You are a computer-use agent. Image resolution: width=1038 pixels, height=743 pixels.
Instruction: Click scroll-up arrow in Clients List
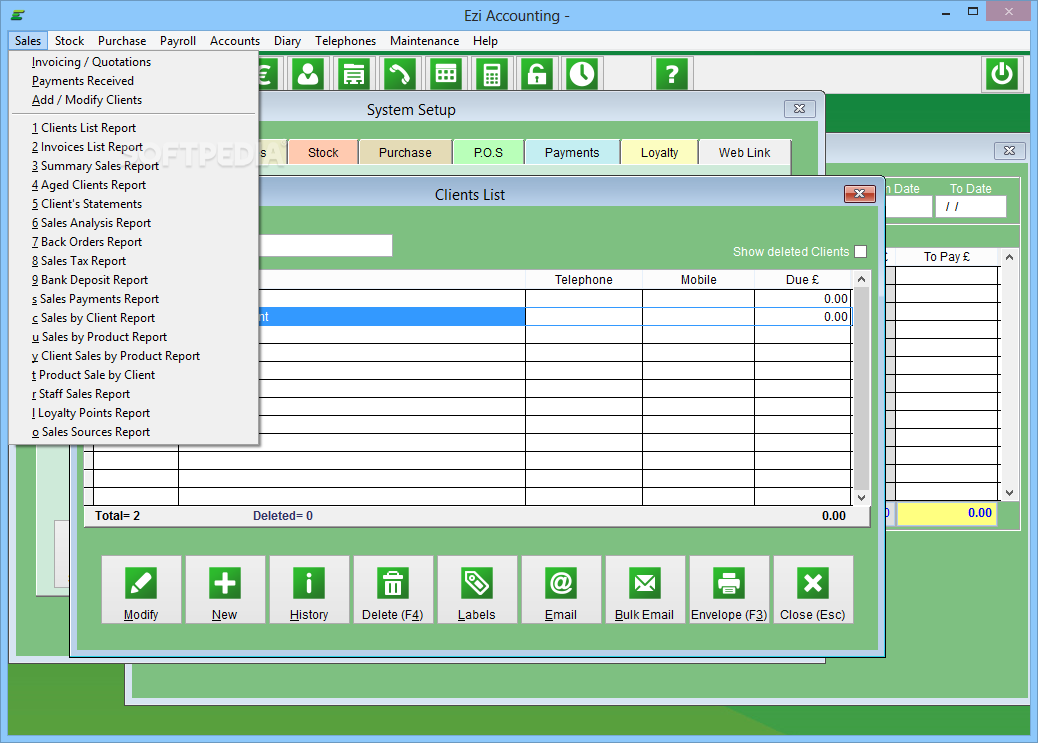pyautogui.click(x=861, y=279)
